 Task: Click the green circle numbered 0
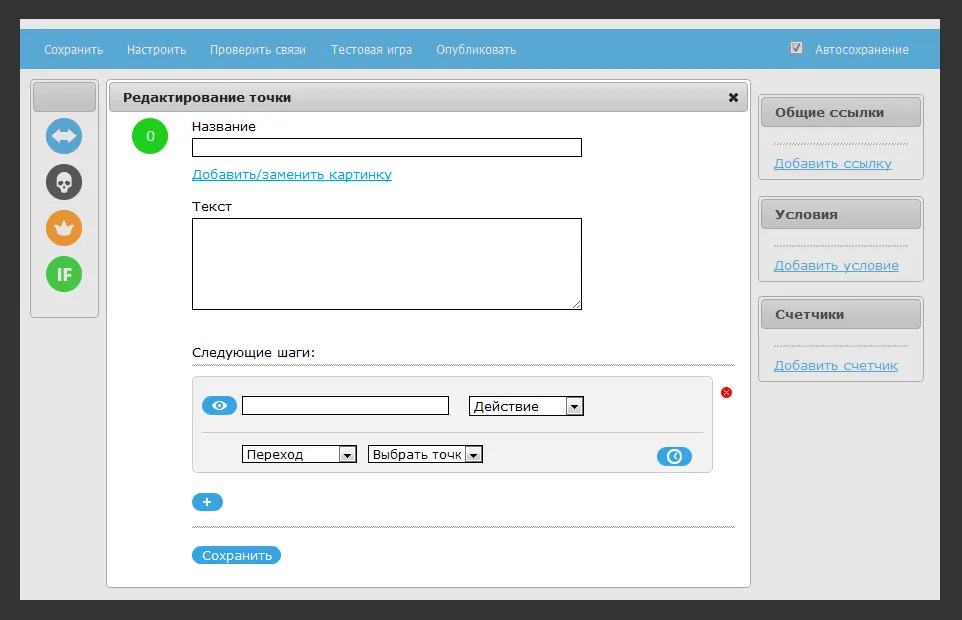150,136
